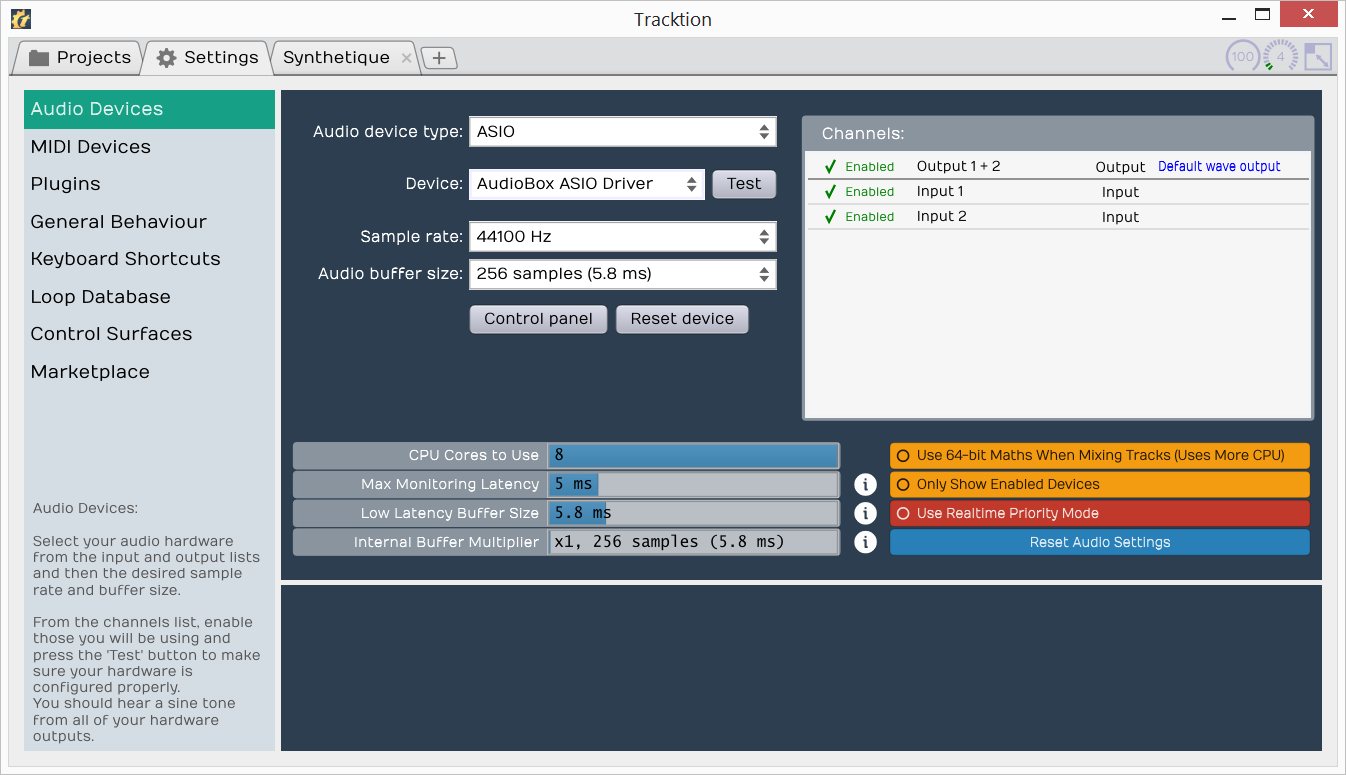The height and width of the screenshot is (775, 1346).
Task: Click the latency meter showing 4
Action: click(1279, 57)
